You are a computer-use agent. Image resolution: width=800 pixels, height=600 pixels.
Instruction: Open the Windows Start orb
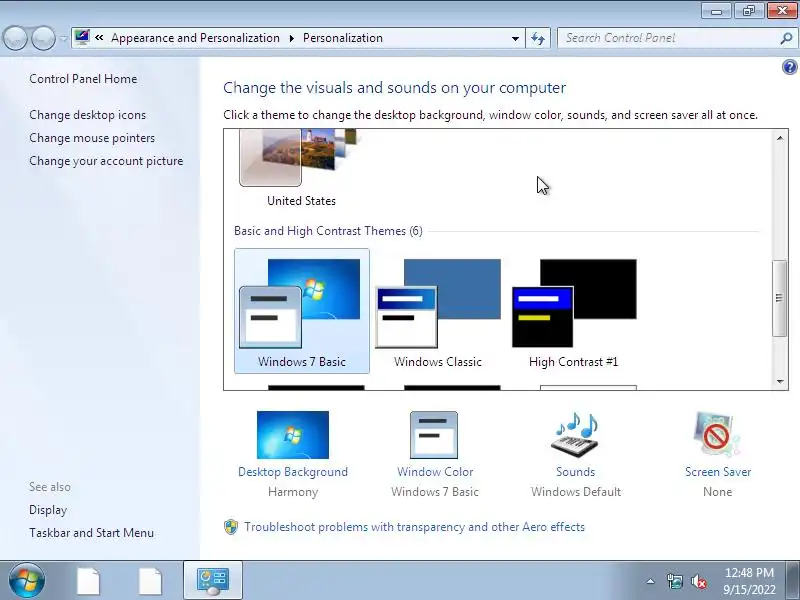click(x=27, y=580)
